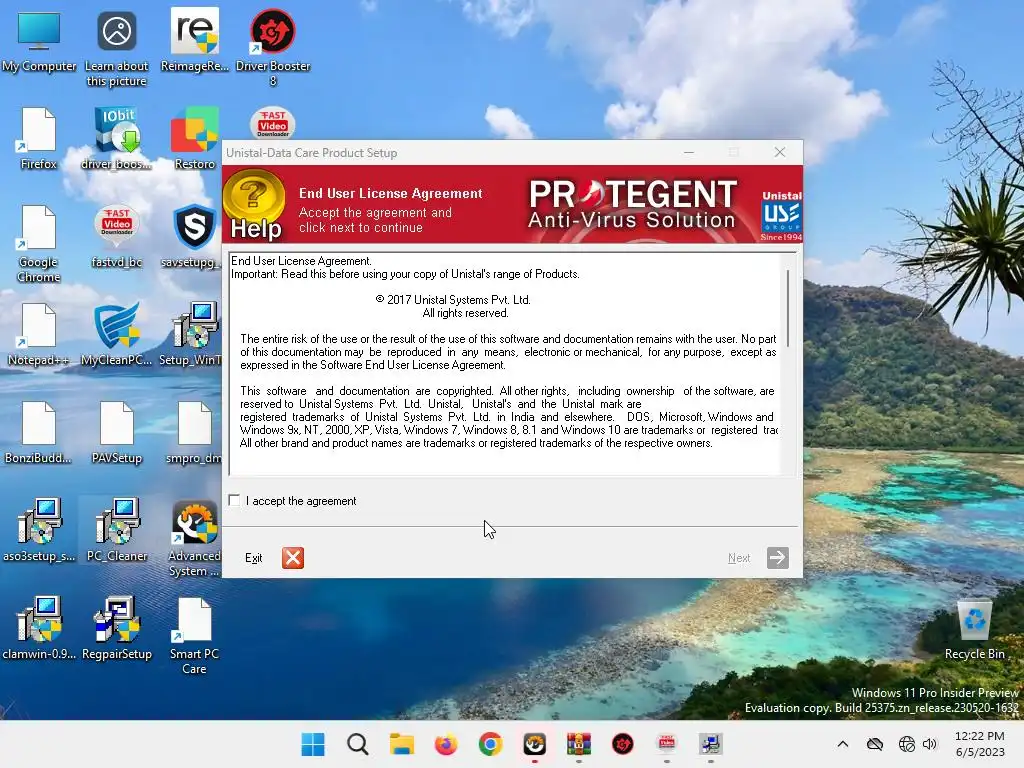Select the ReimageRe... desktop icon

195,42
